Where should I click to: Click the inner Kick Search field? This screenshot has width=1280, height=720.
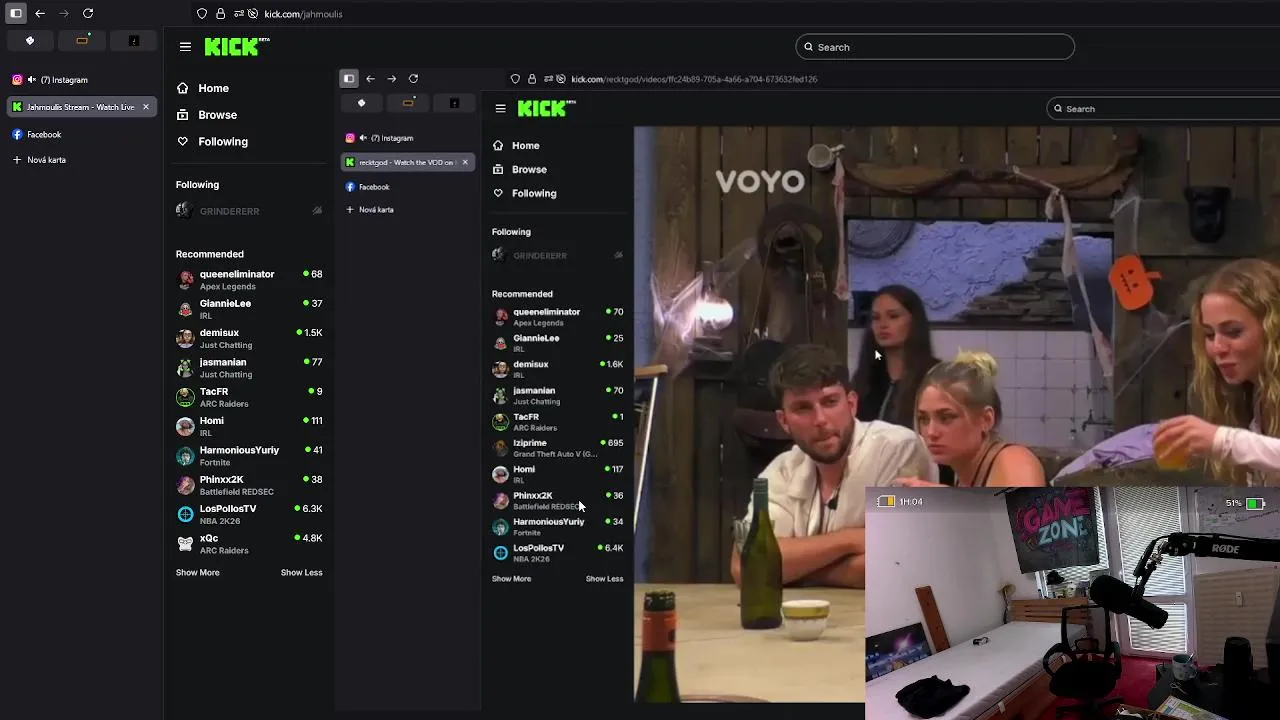point(1164,108)
